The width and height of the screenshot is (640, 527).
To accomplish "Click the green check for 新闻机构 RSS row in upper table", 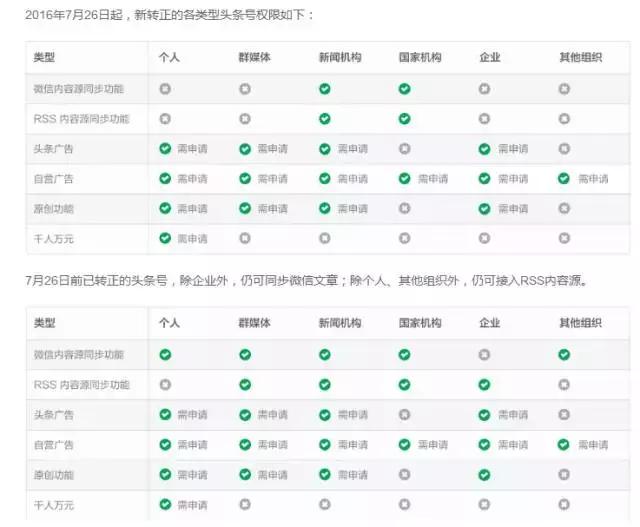I will click(x=324, y=119).
